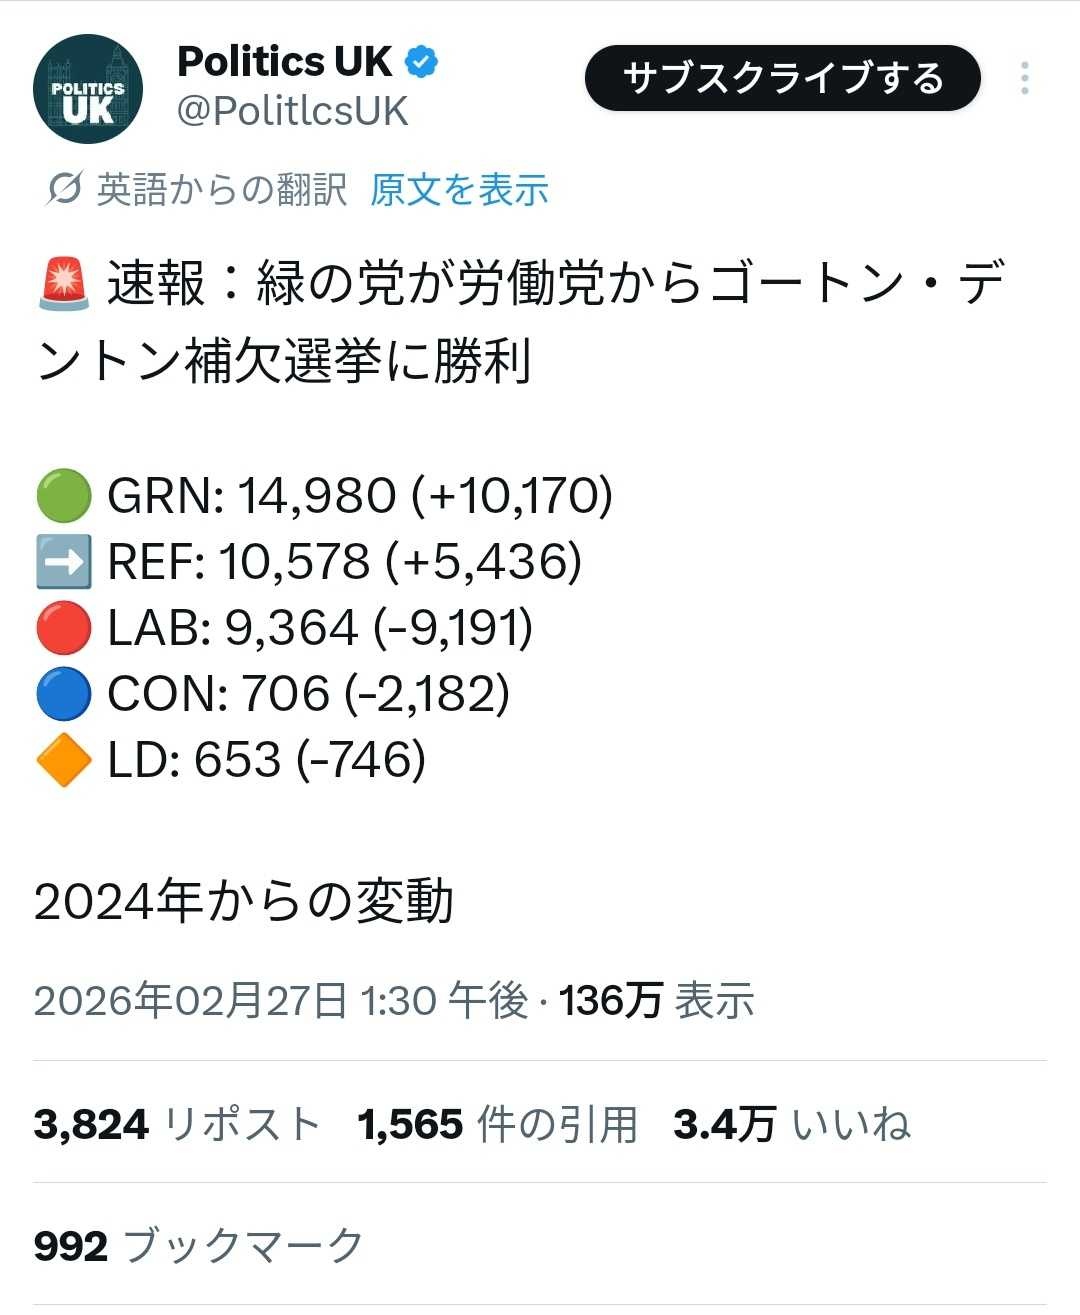
Task: Click the green circle beside GRN
Action: coord(64,496)
